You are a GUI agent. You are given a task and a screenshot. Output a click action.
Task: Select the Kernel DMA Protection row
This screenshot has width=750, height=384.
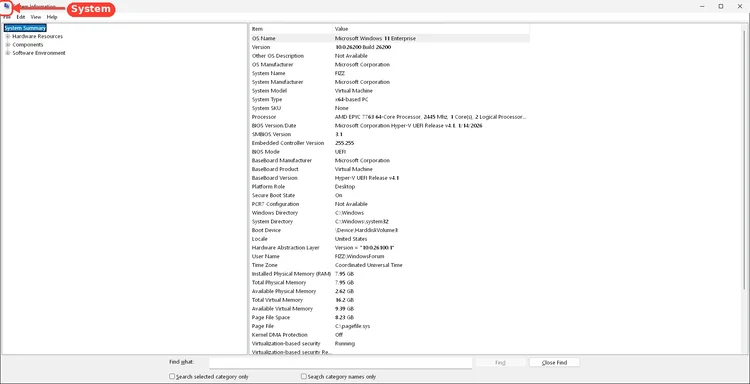390,335
